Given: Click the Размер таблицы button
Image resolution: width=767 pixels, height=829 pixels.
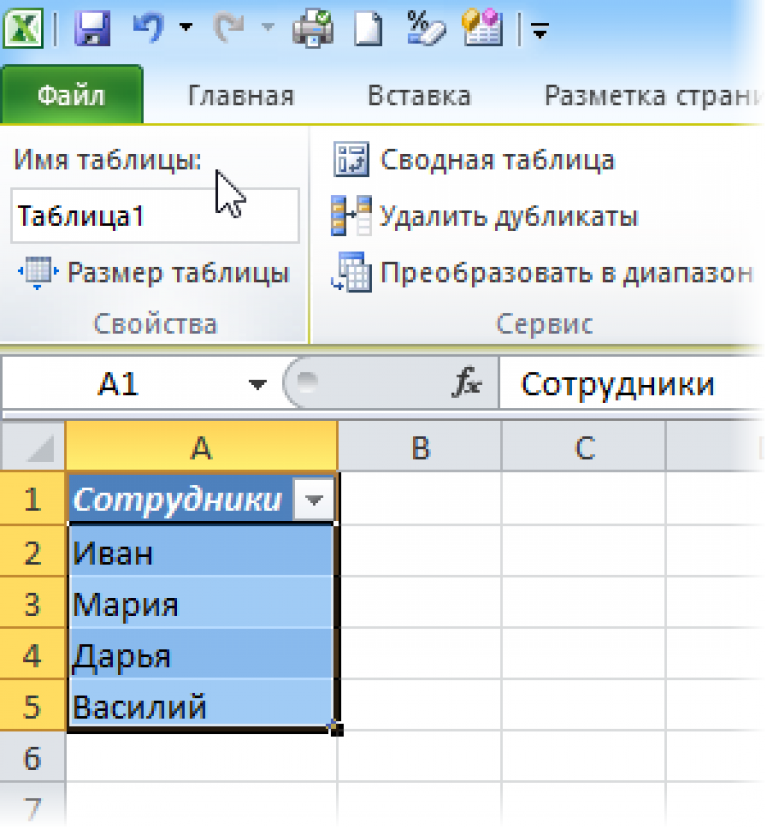Looking at the screenshot, I should tap(154, 273).
